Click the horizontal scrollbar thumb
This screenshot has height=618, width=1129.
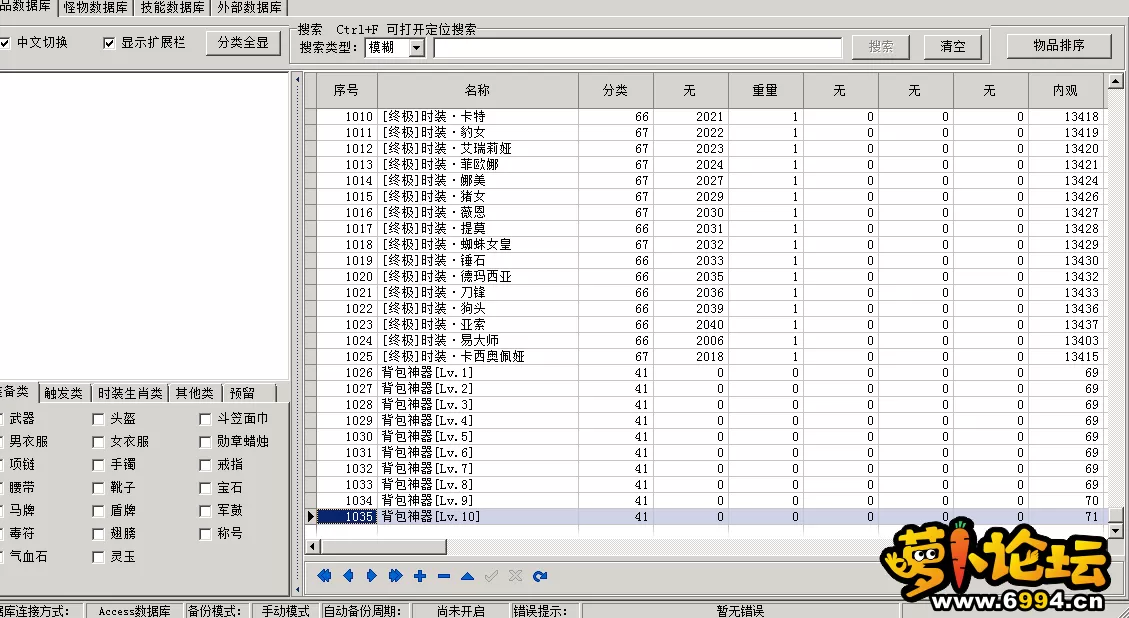pyautogui.click(x=383, y=547)
